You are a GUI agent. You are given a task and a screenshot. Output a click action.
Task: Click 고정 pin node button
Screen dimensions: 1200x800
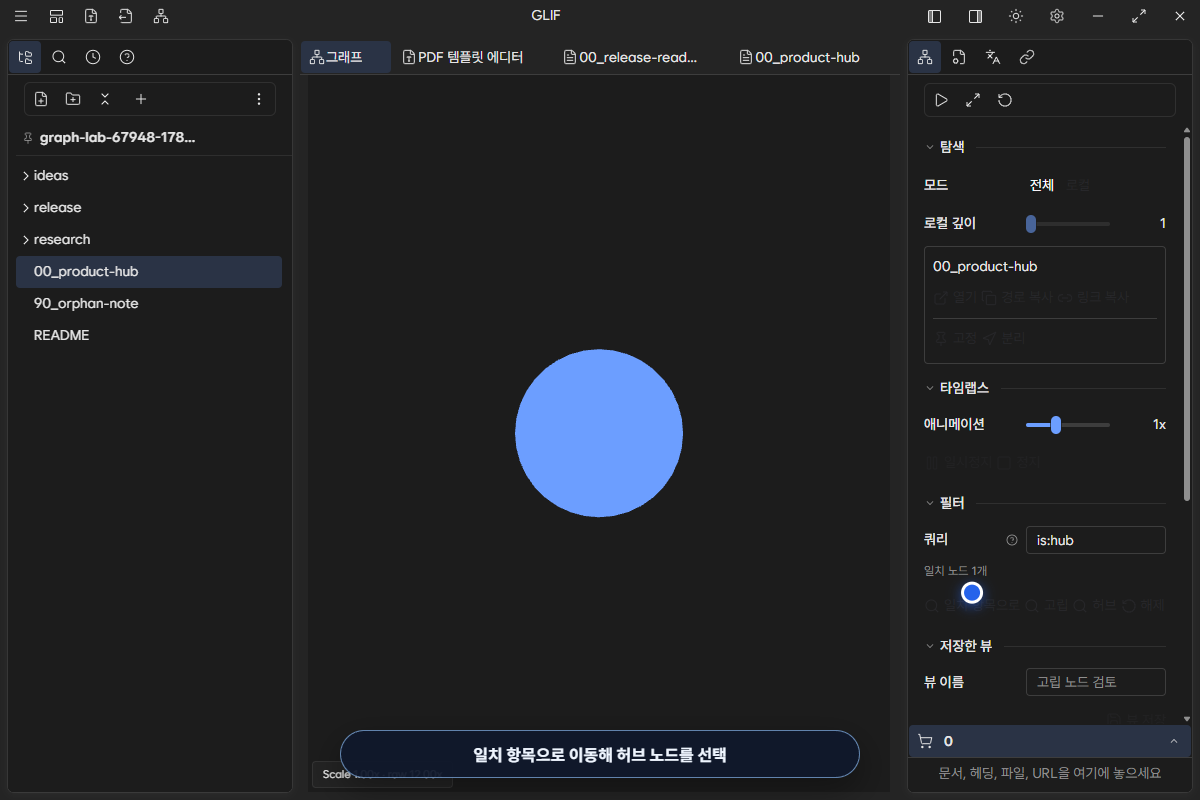pos(956,338)
